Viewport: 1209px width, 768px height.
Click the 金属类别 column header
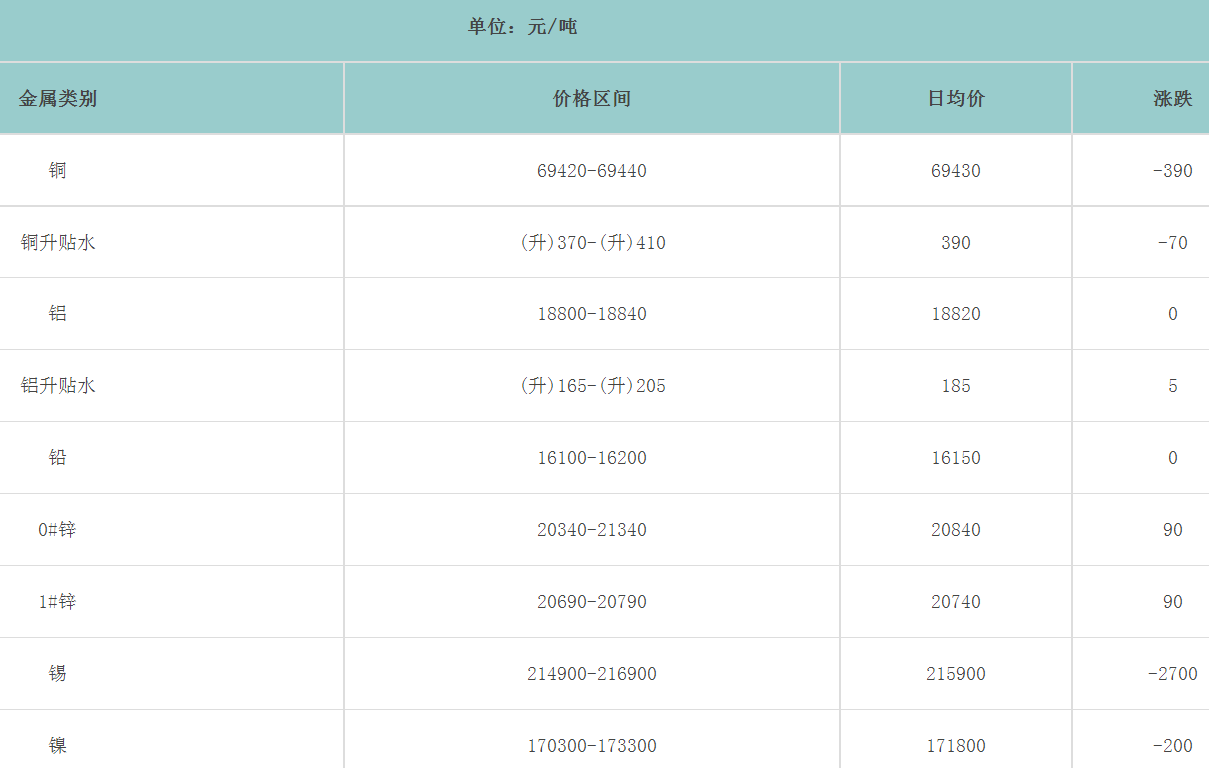click(x=58, y=99)
